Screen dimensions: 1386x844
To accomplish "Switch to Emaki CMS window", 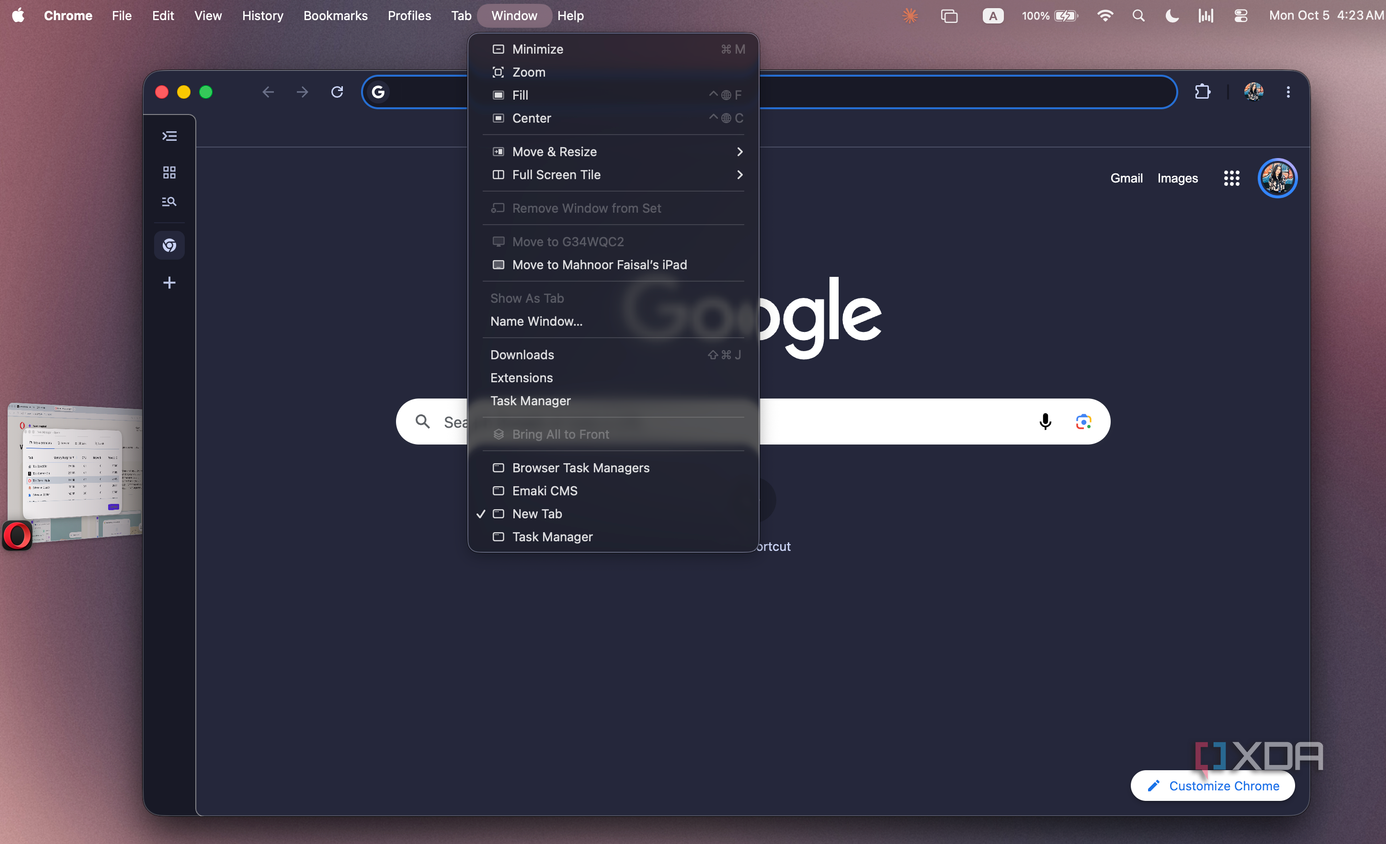I will (613, 491).
